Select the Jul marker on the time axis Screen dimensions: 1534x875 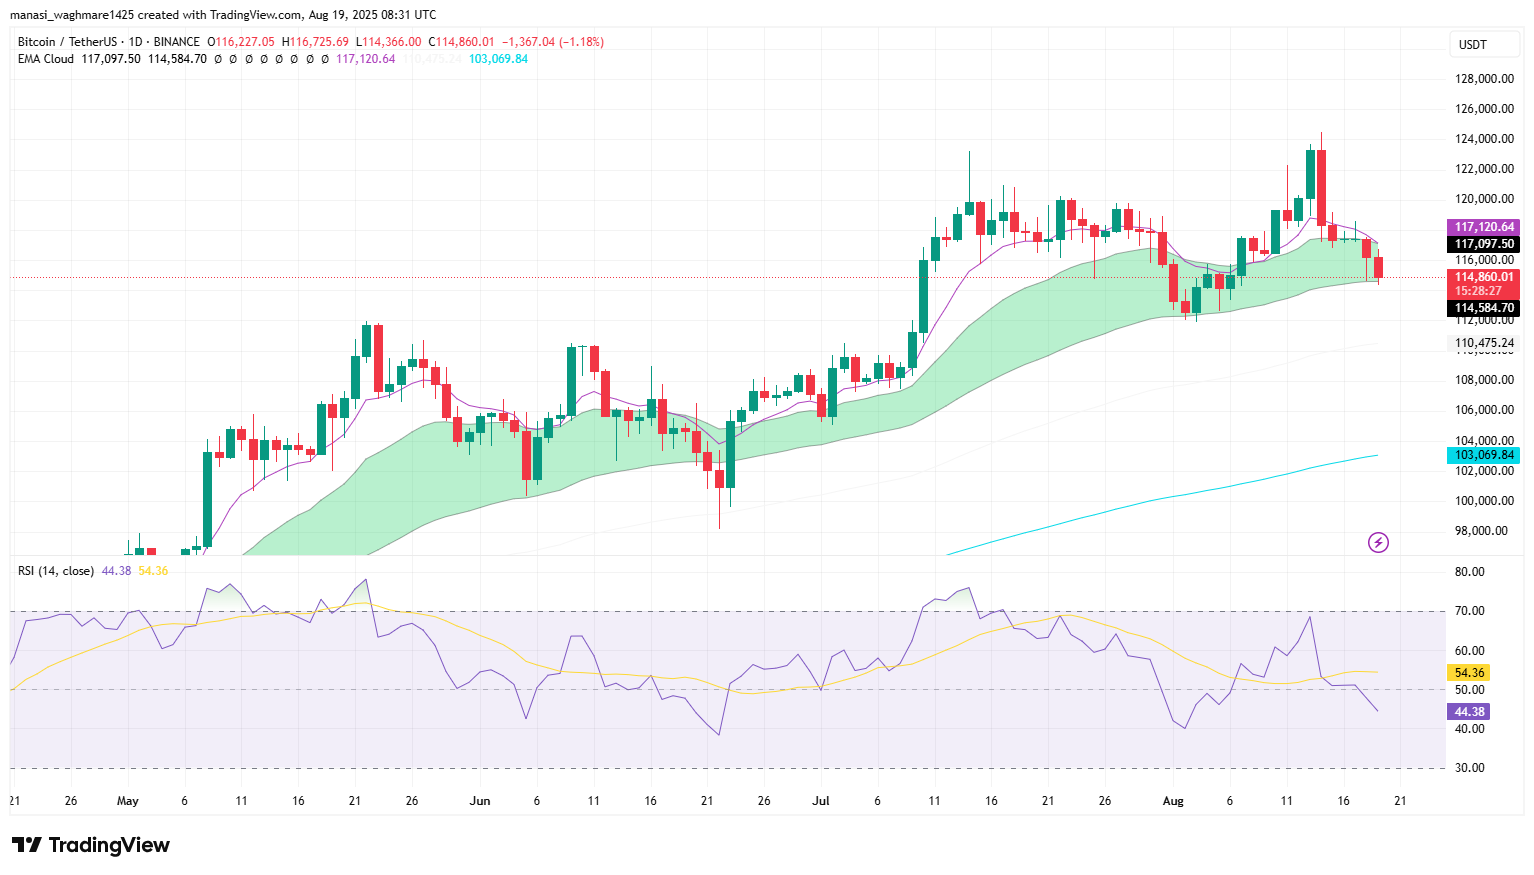[x=821, y=801]
